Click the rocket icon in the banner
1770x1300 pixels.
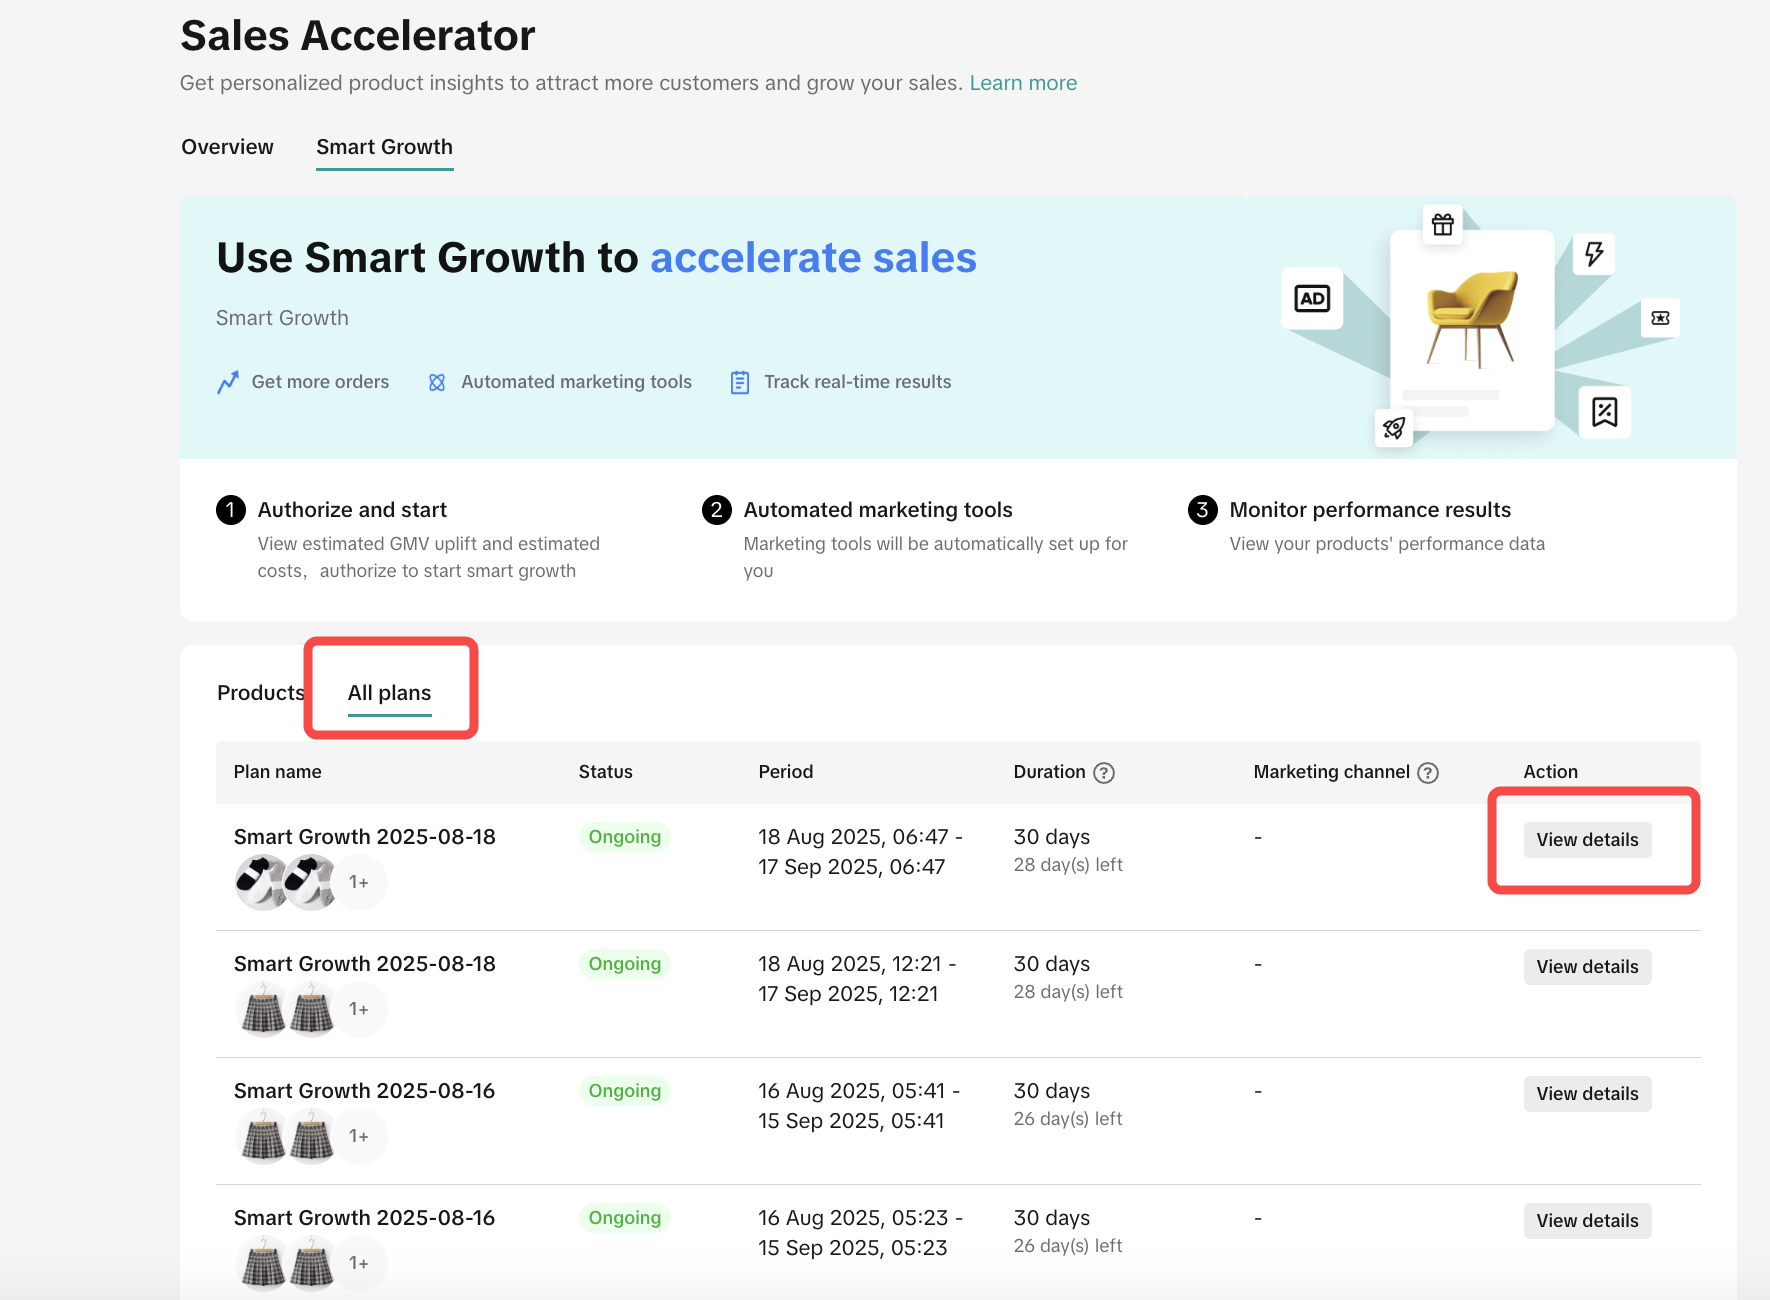(x=1394, y=429)
